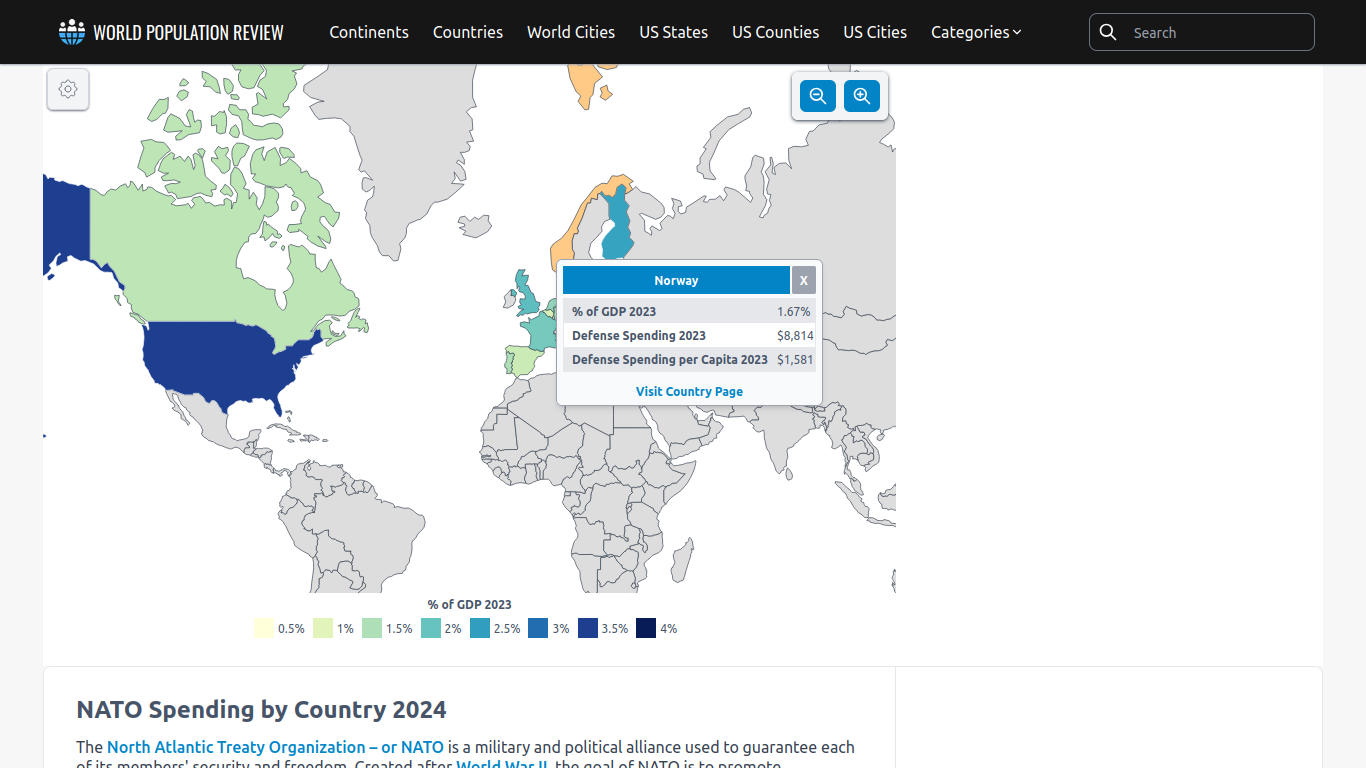This screenshot has height=768, width=1366.
Task: Open North Atlantic Treaty Organization – or NATO link
Action: coord(275,747)
